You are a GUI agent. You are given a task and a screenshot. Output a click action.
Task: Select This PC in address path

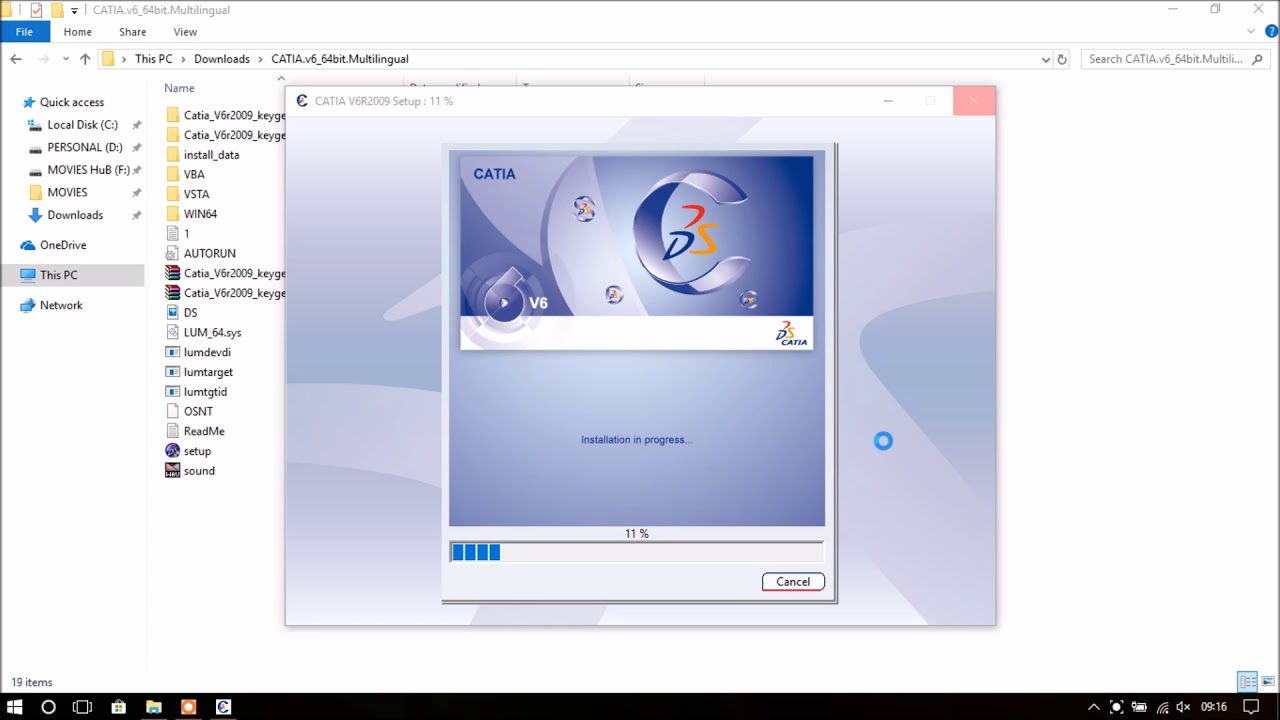tap(154, 59)
